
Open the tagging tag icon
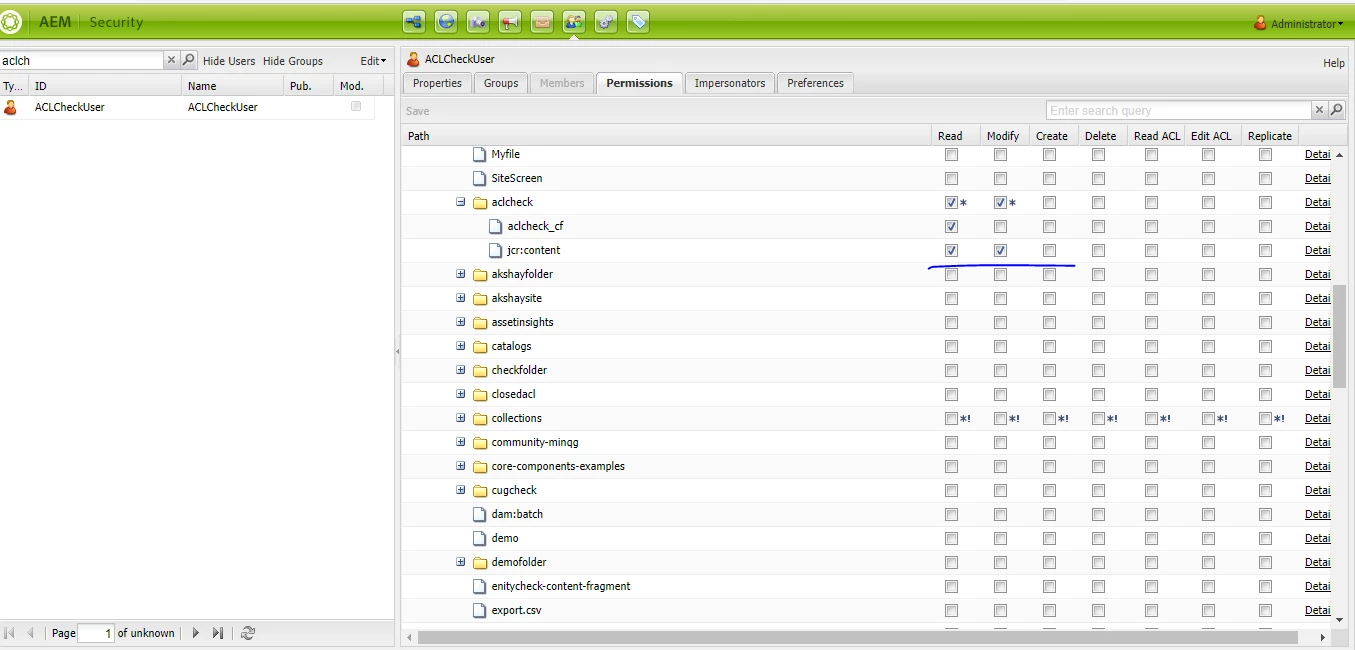(x=638, y=21)
